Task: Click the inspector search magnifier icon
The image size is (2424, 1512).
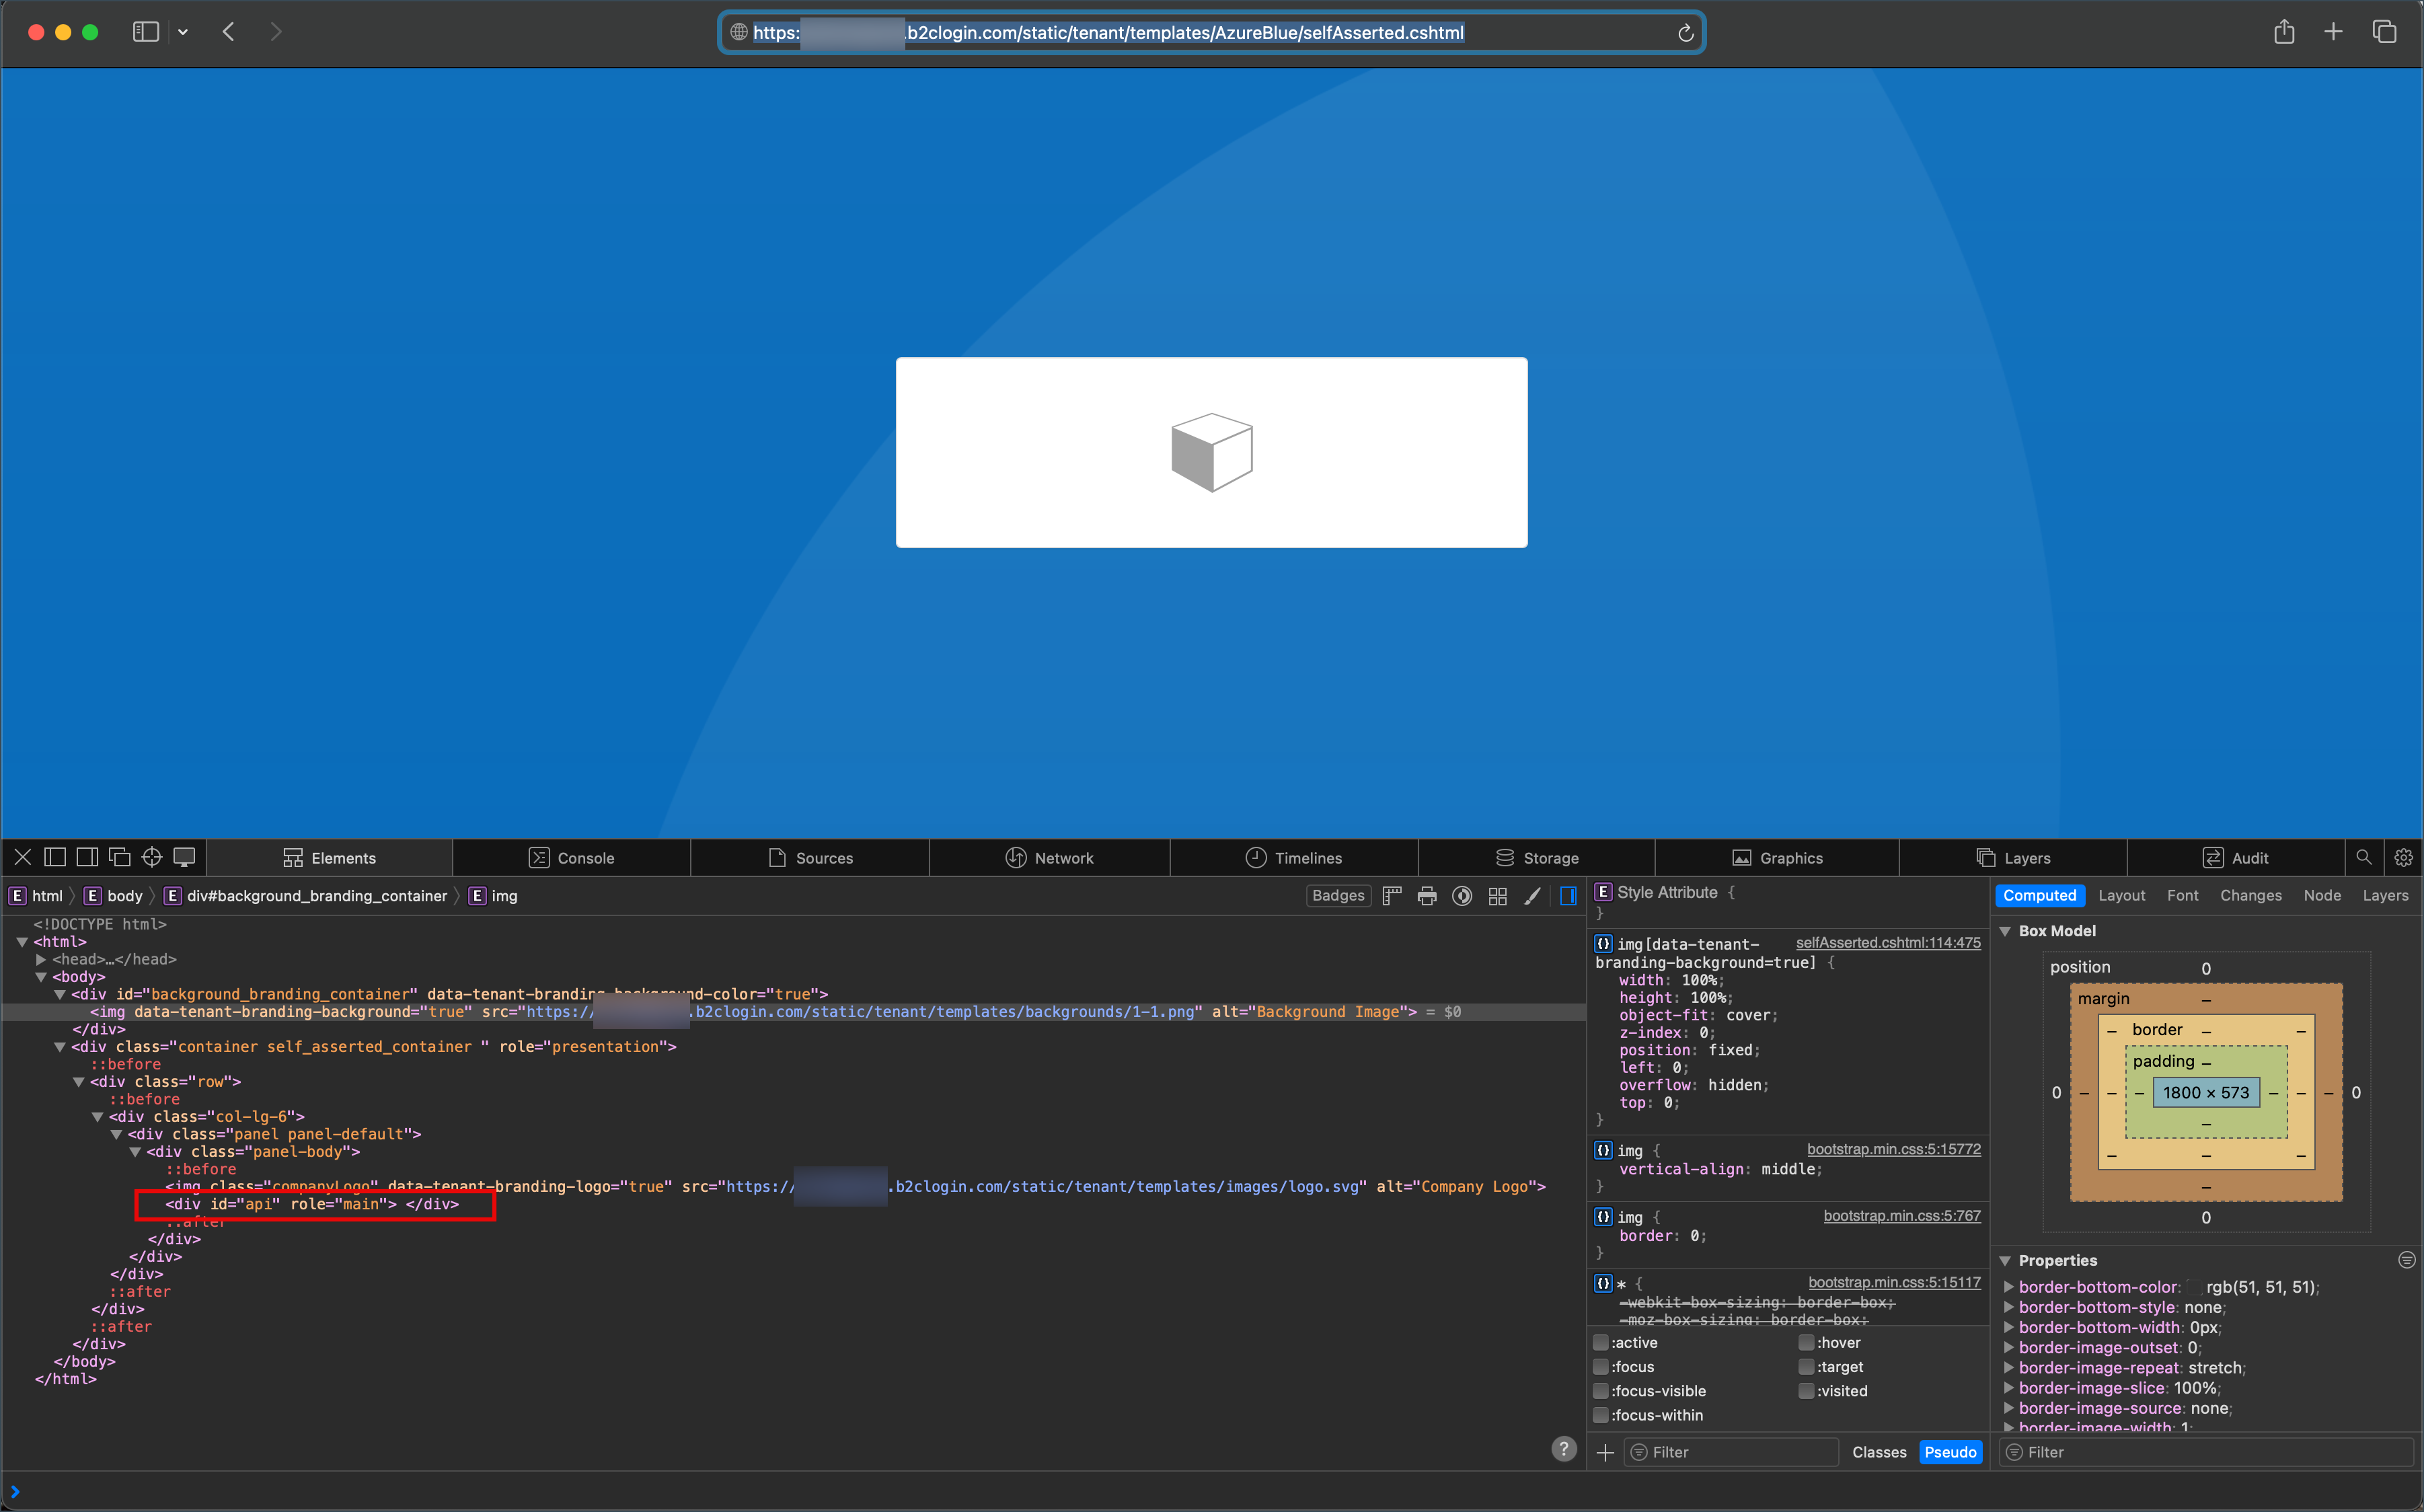Action: click(x=2364, y=857)
